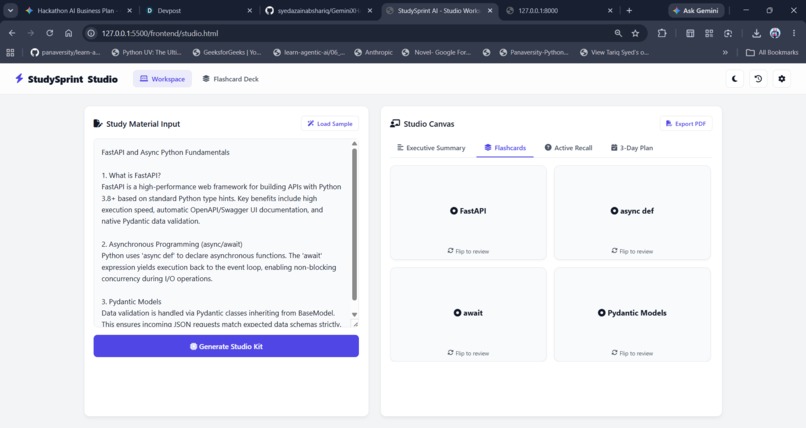Open the browser extensions puzzle icon

(662, 33)
